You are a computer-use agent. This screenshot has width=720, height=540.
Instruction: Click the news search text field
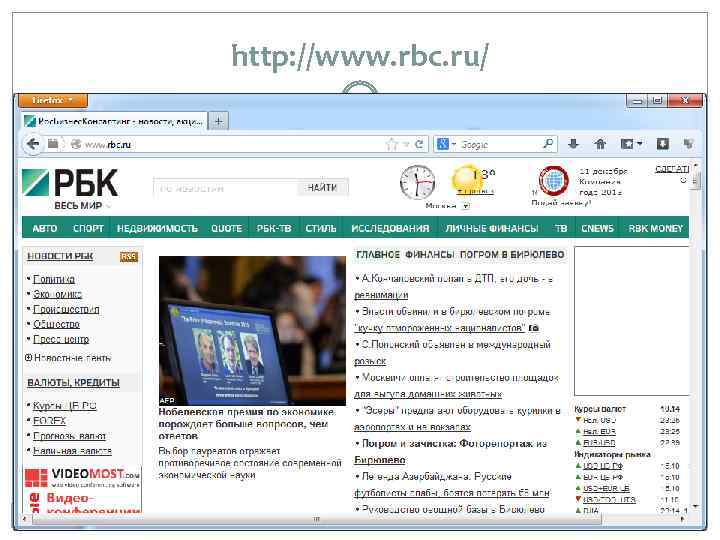pos(225,188)
